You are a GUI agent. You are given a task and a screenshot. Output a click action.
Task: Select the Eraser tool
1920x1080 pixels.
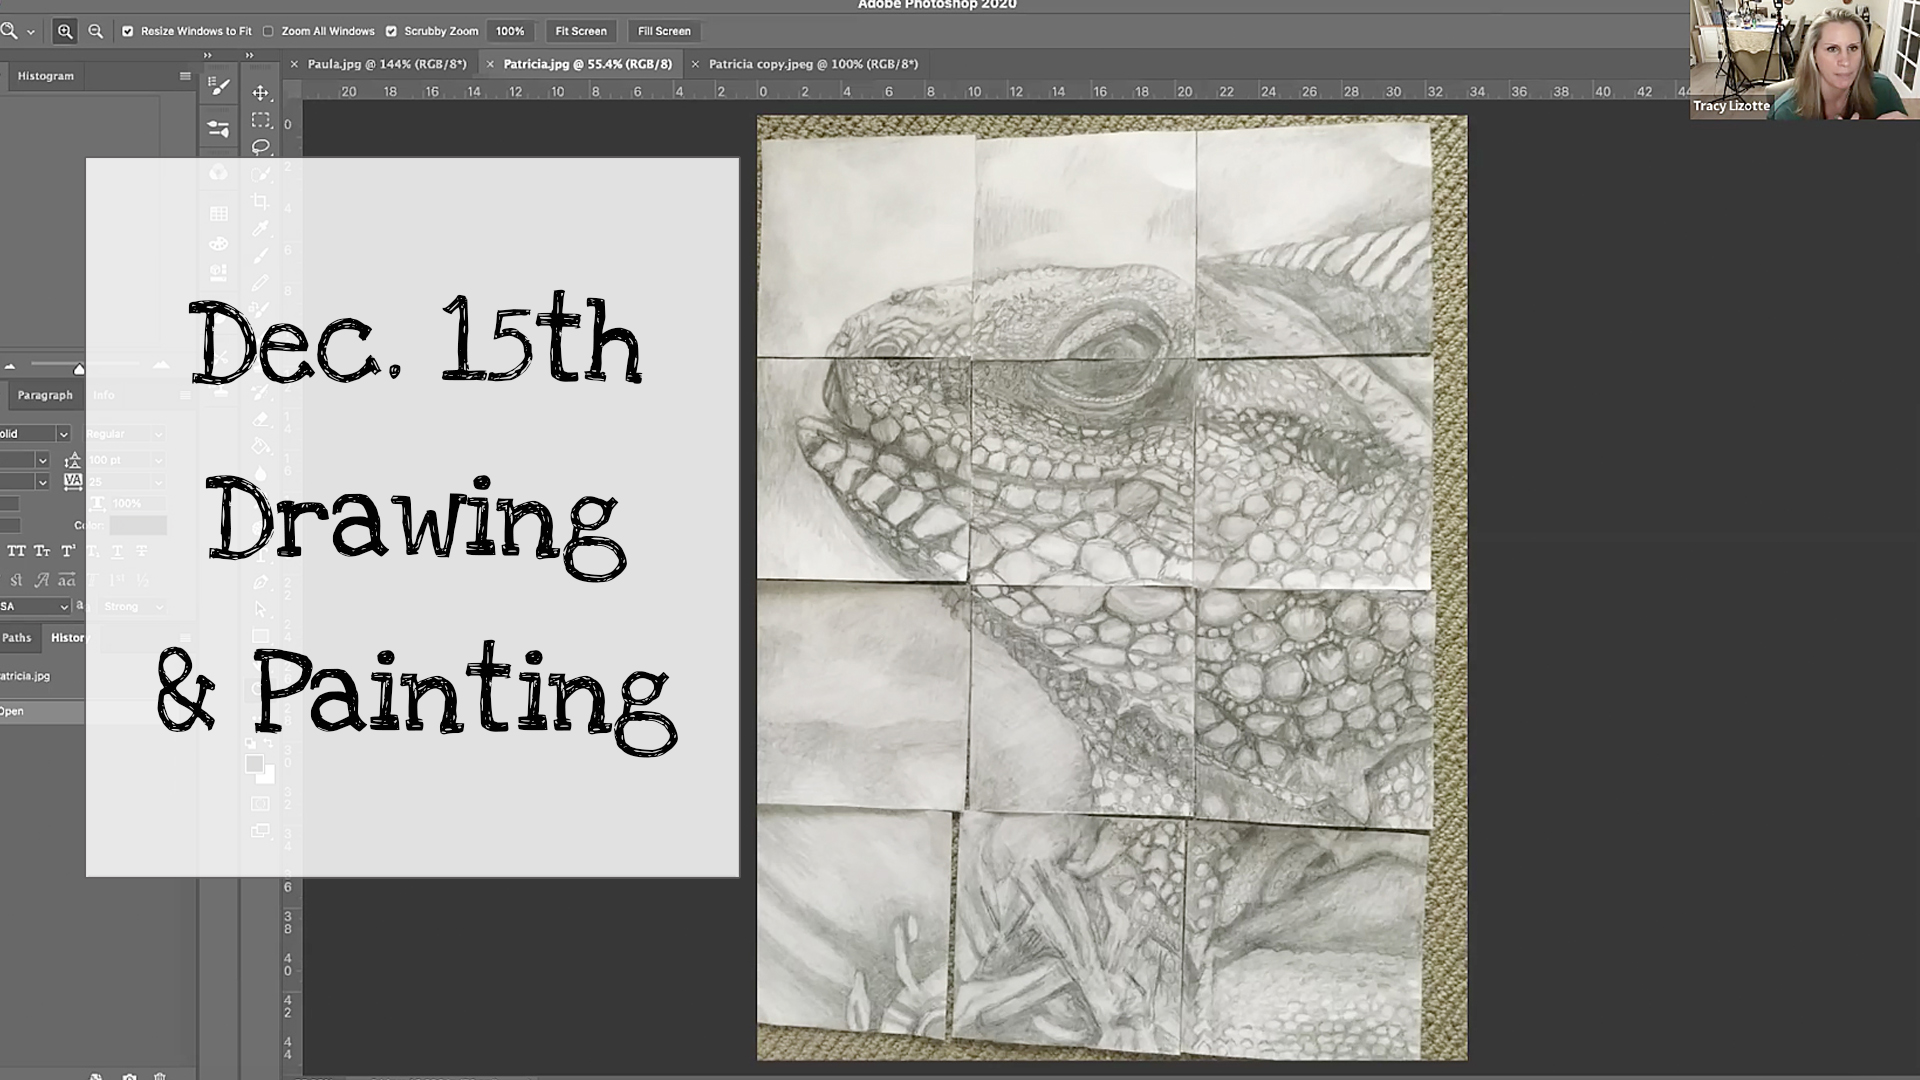261,419
